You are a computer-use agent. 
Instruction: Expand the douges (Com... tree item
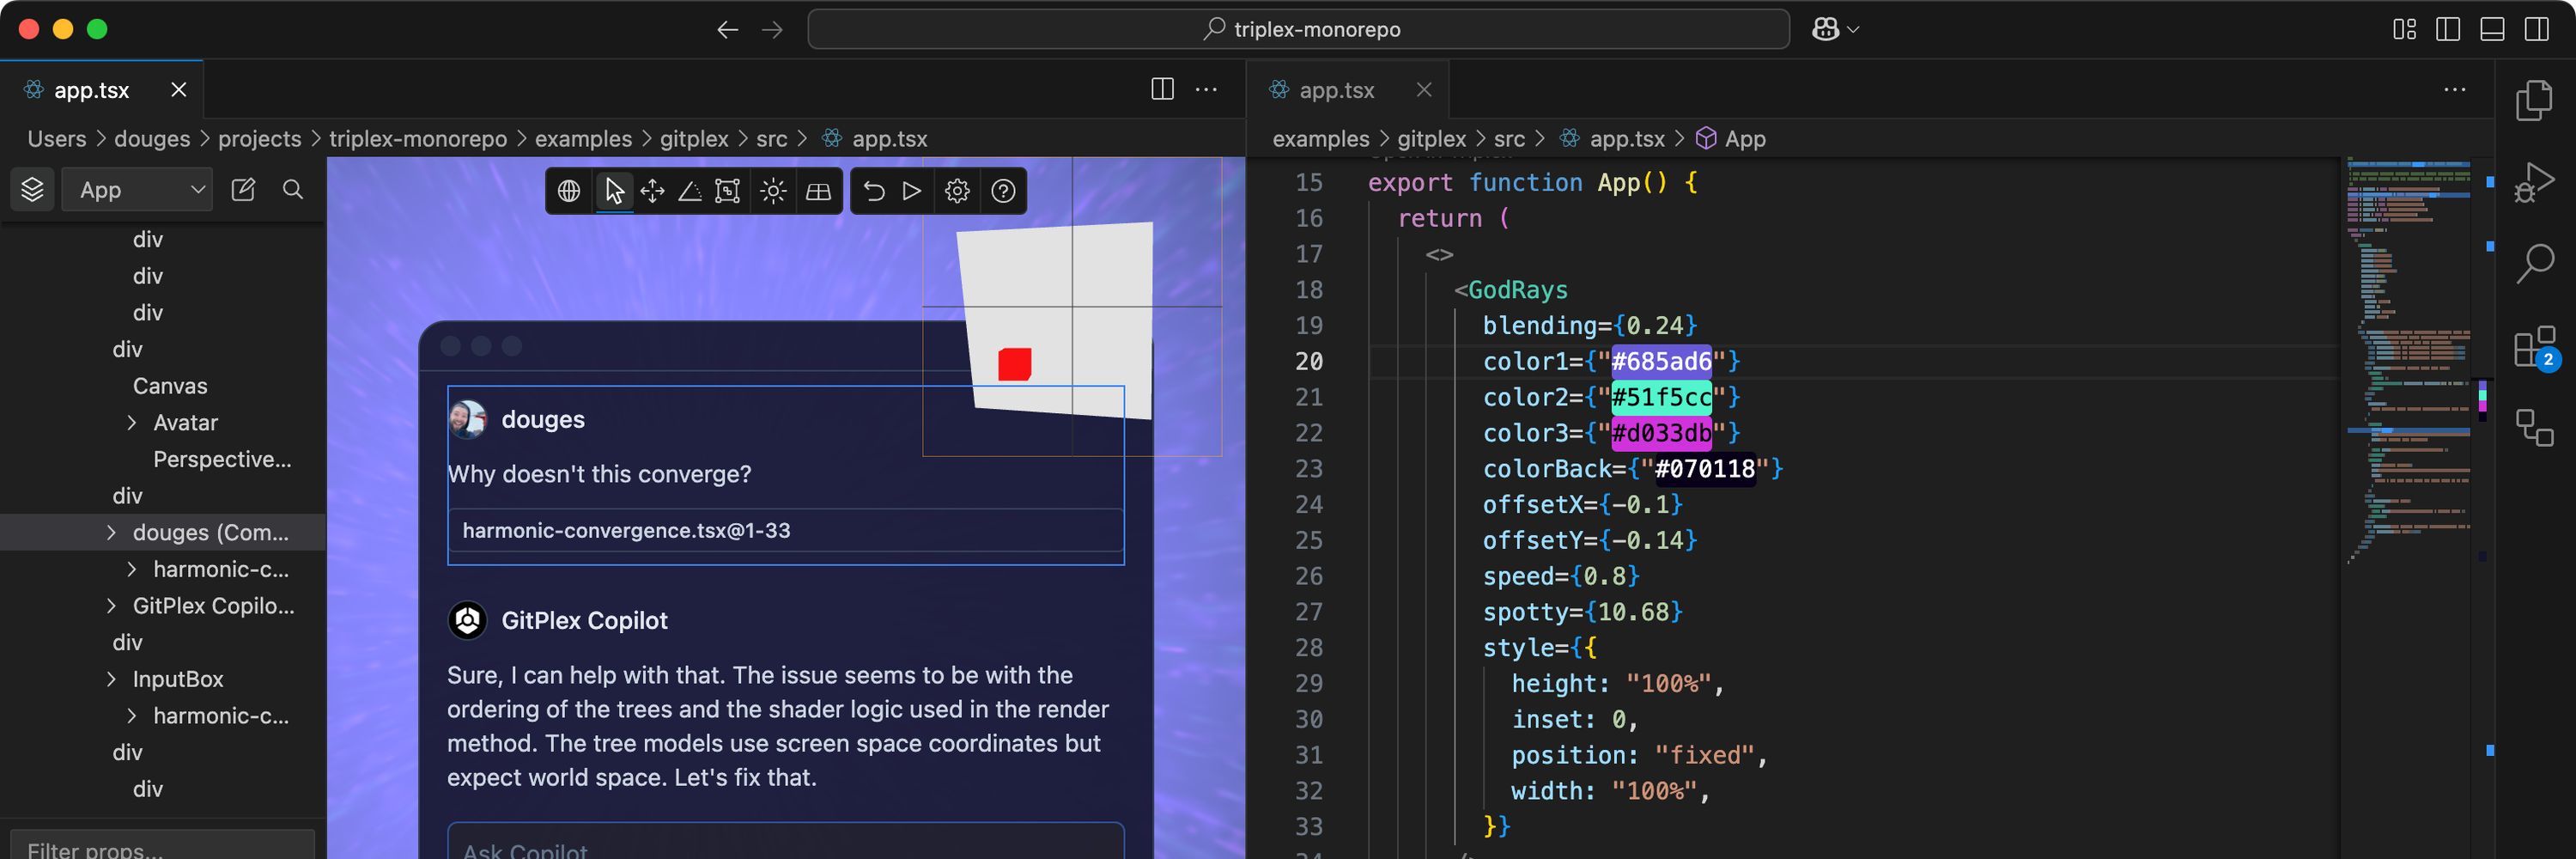pos(111,533)
